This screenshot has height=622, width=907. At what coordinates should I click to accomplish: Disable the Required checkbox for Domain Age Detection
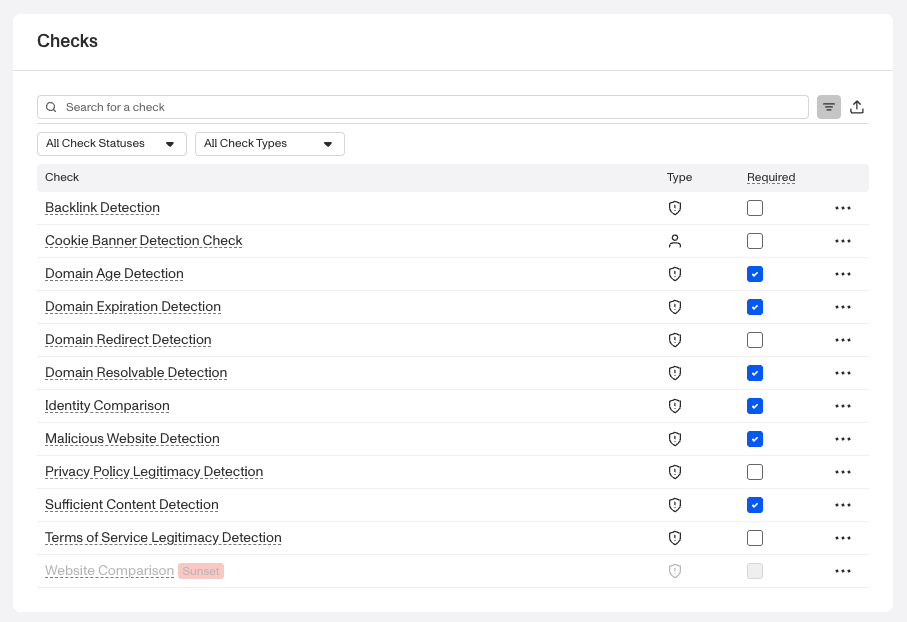(755, 274)
